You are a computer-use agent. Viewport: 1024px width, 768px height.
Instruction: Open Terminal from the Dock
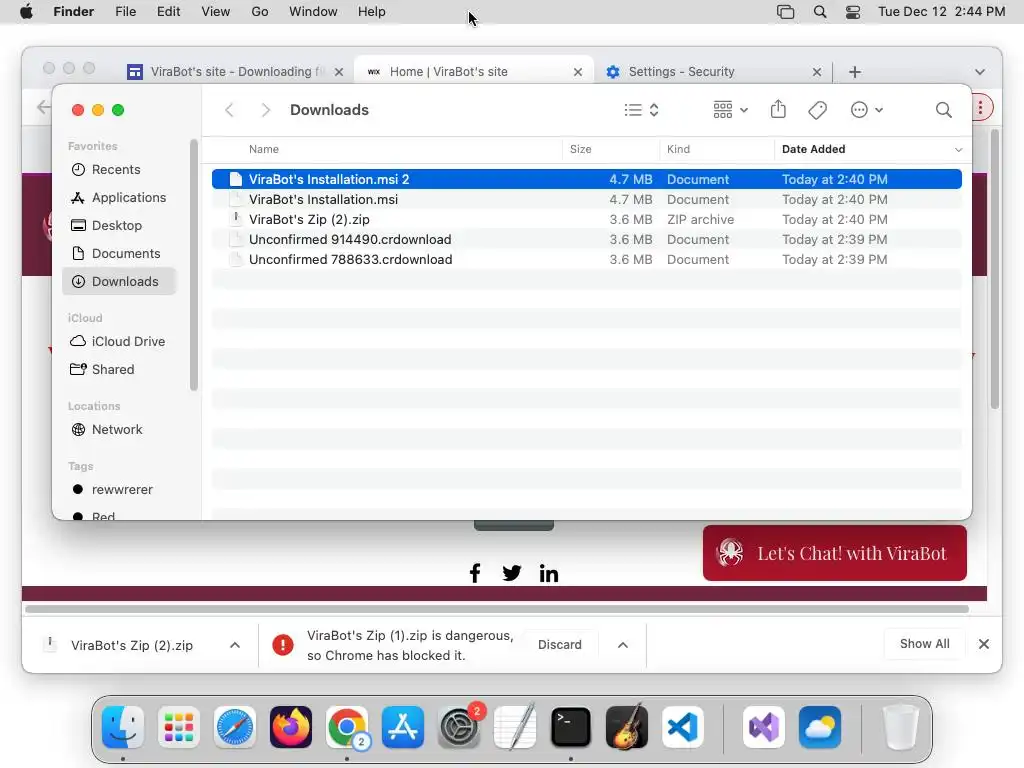(571, 727)
